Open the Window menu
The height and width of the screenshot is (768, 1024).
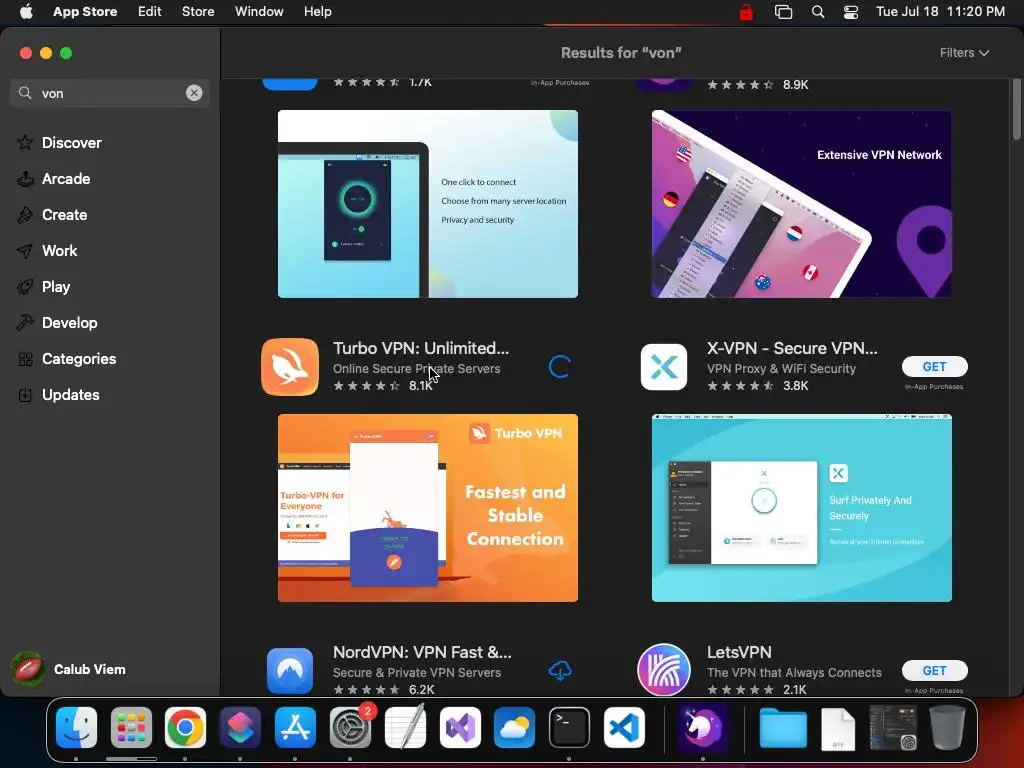pos(259,12)
